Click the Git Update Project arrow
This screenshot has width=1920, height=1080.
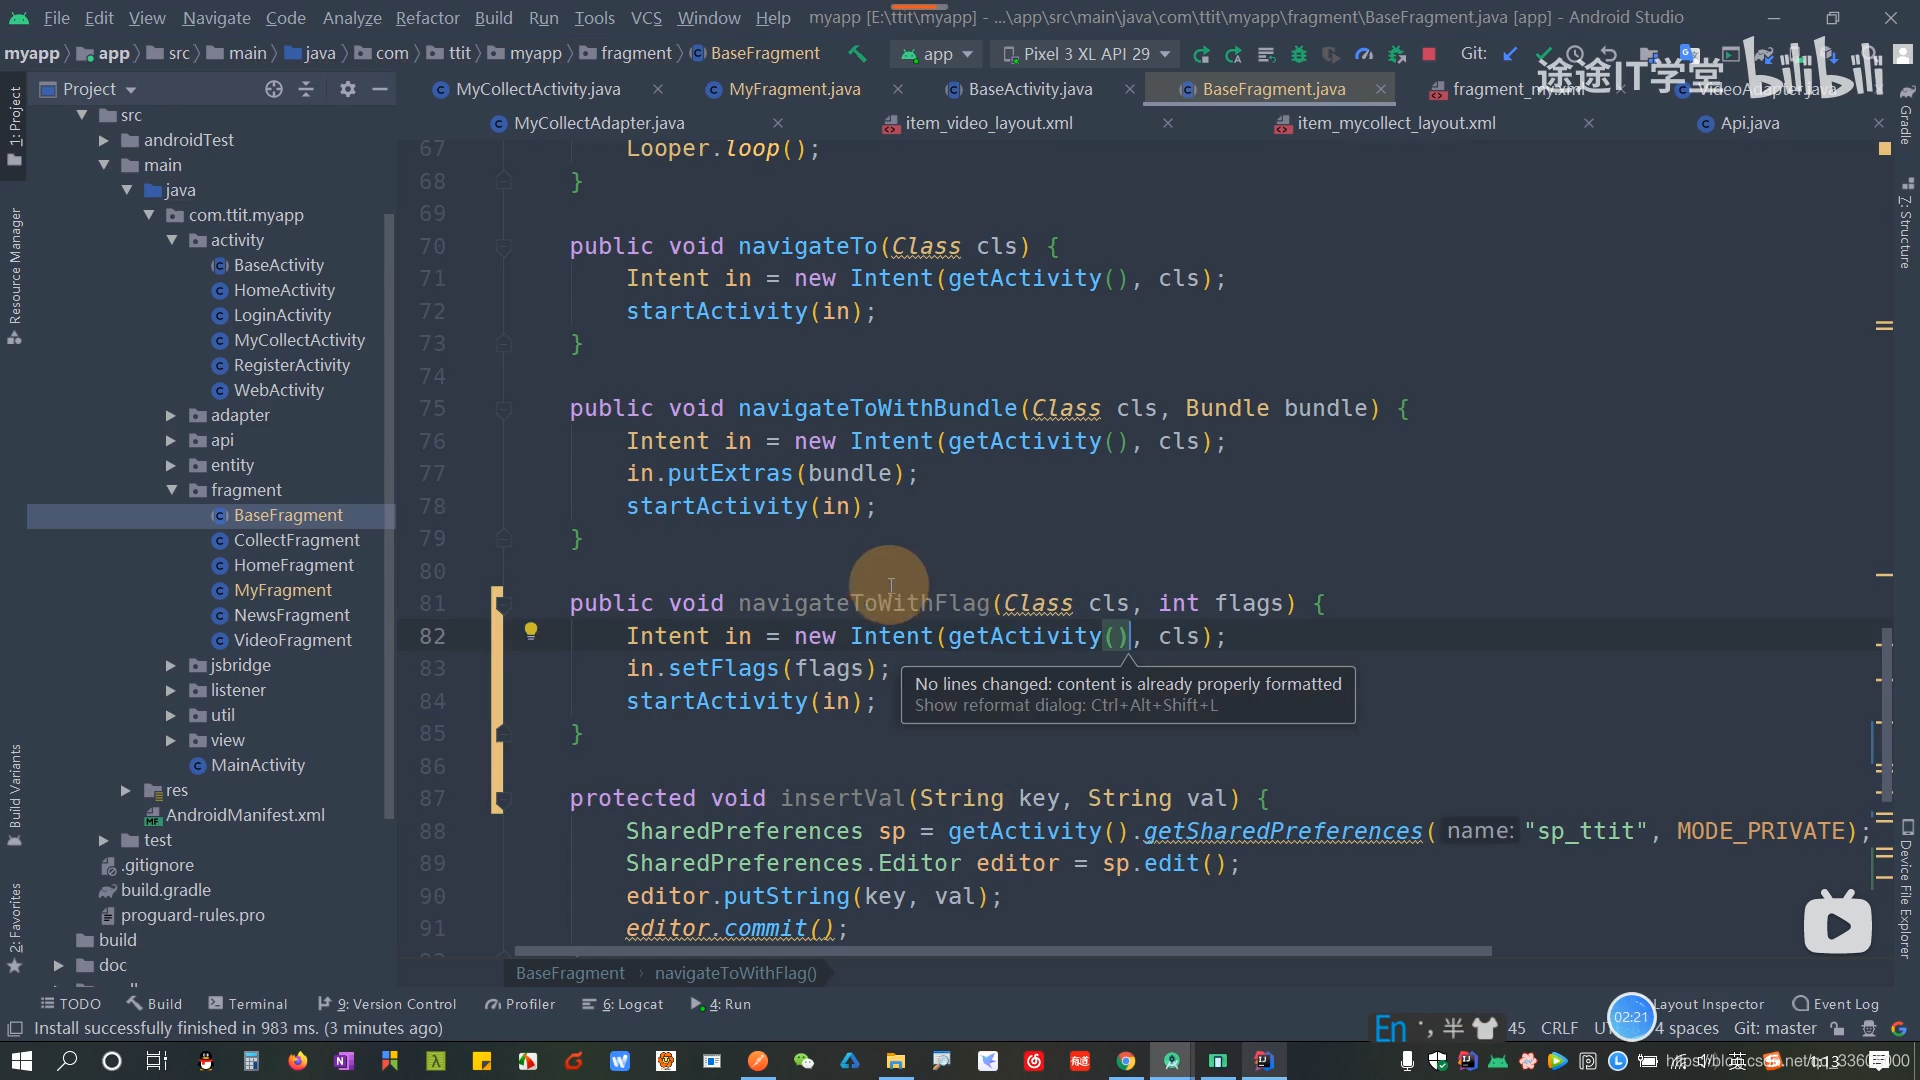(x=1510, y=54)
